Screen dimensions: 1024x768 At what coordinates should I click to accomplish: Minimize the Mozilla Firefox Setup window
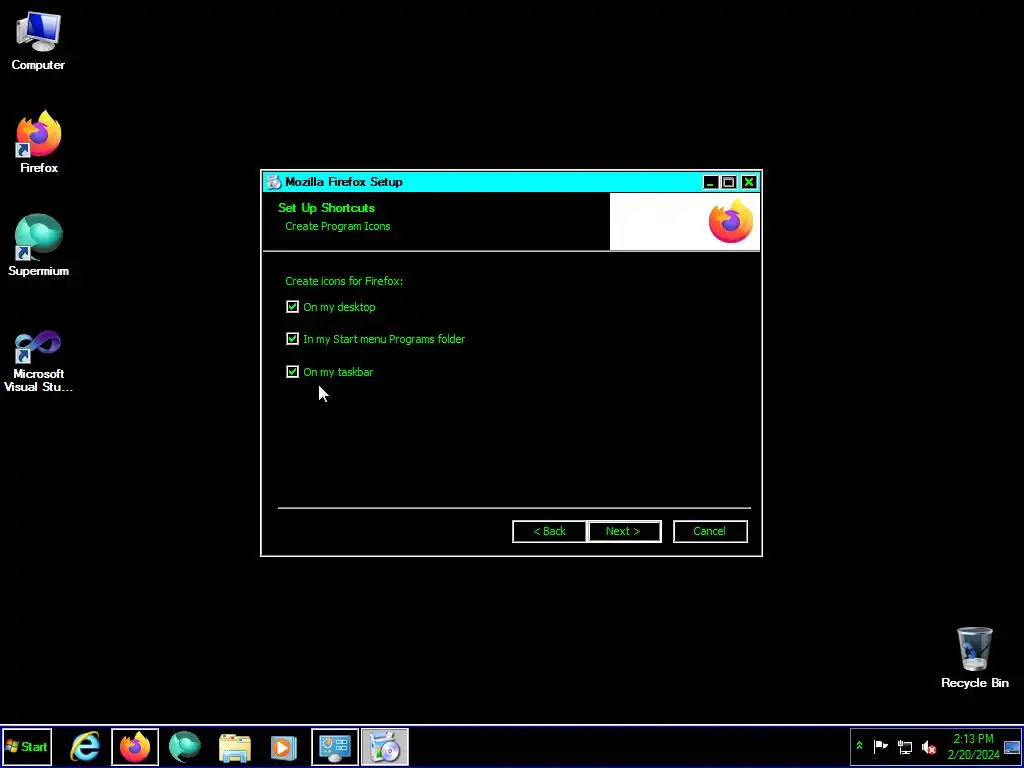711,182
